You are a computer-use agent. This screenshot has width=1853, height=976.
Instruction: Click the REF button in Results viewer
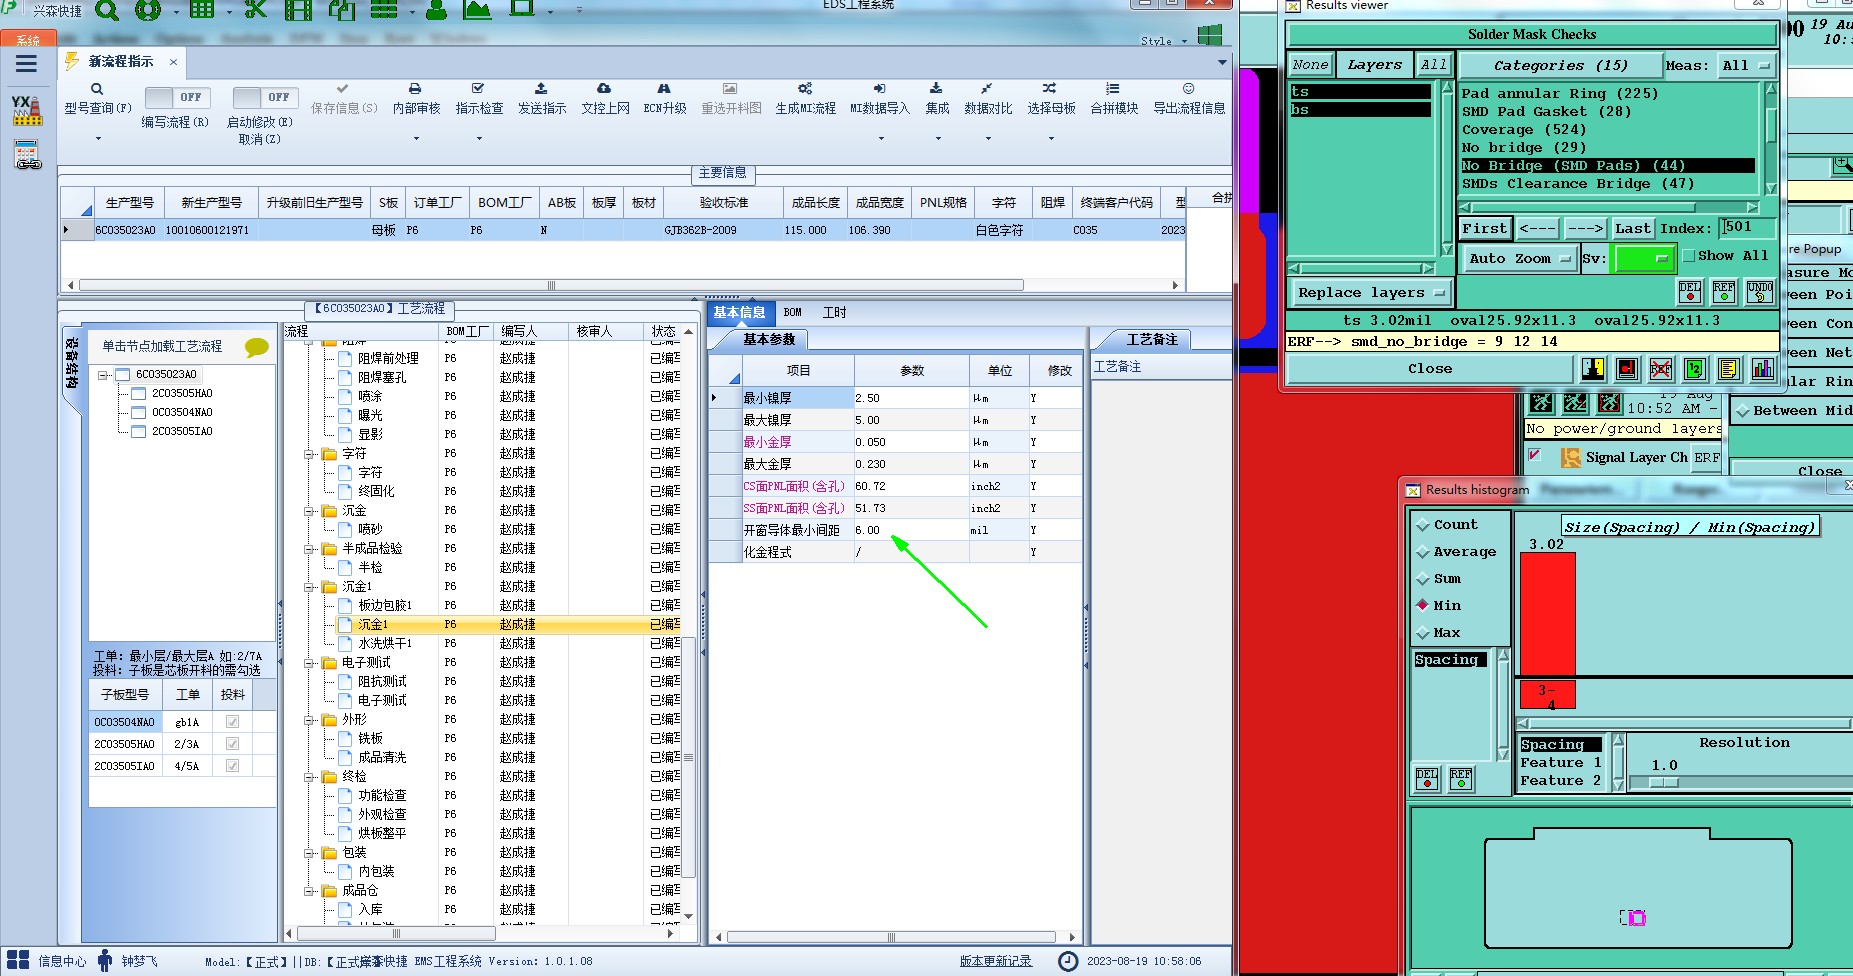point(1724,292)
